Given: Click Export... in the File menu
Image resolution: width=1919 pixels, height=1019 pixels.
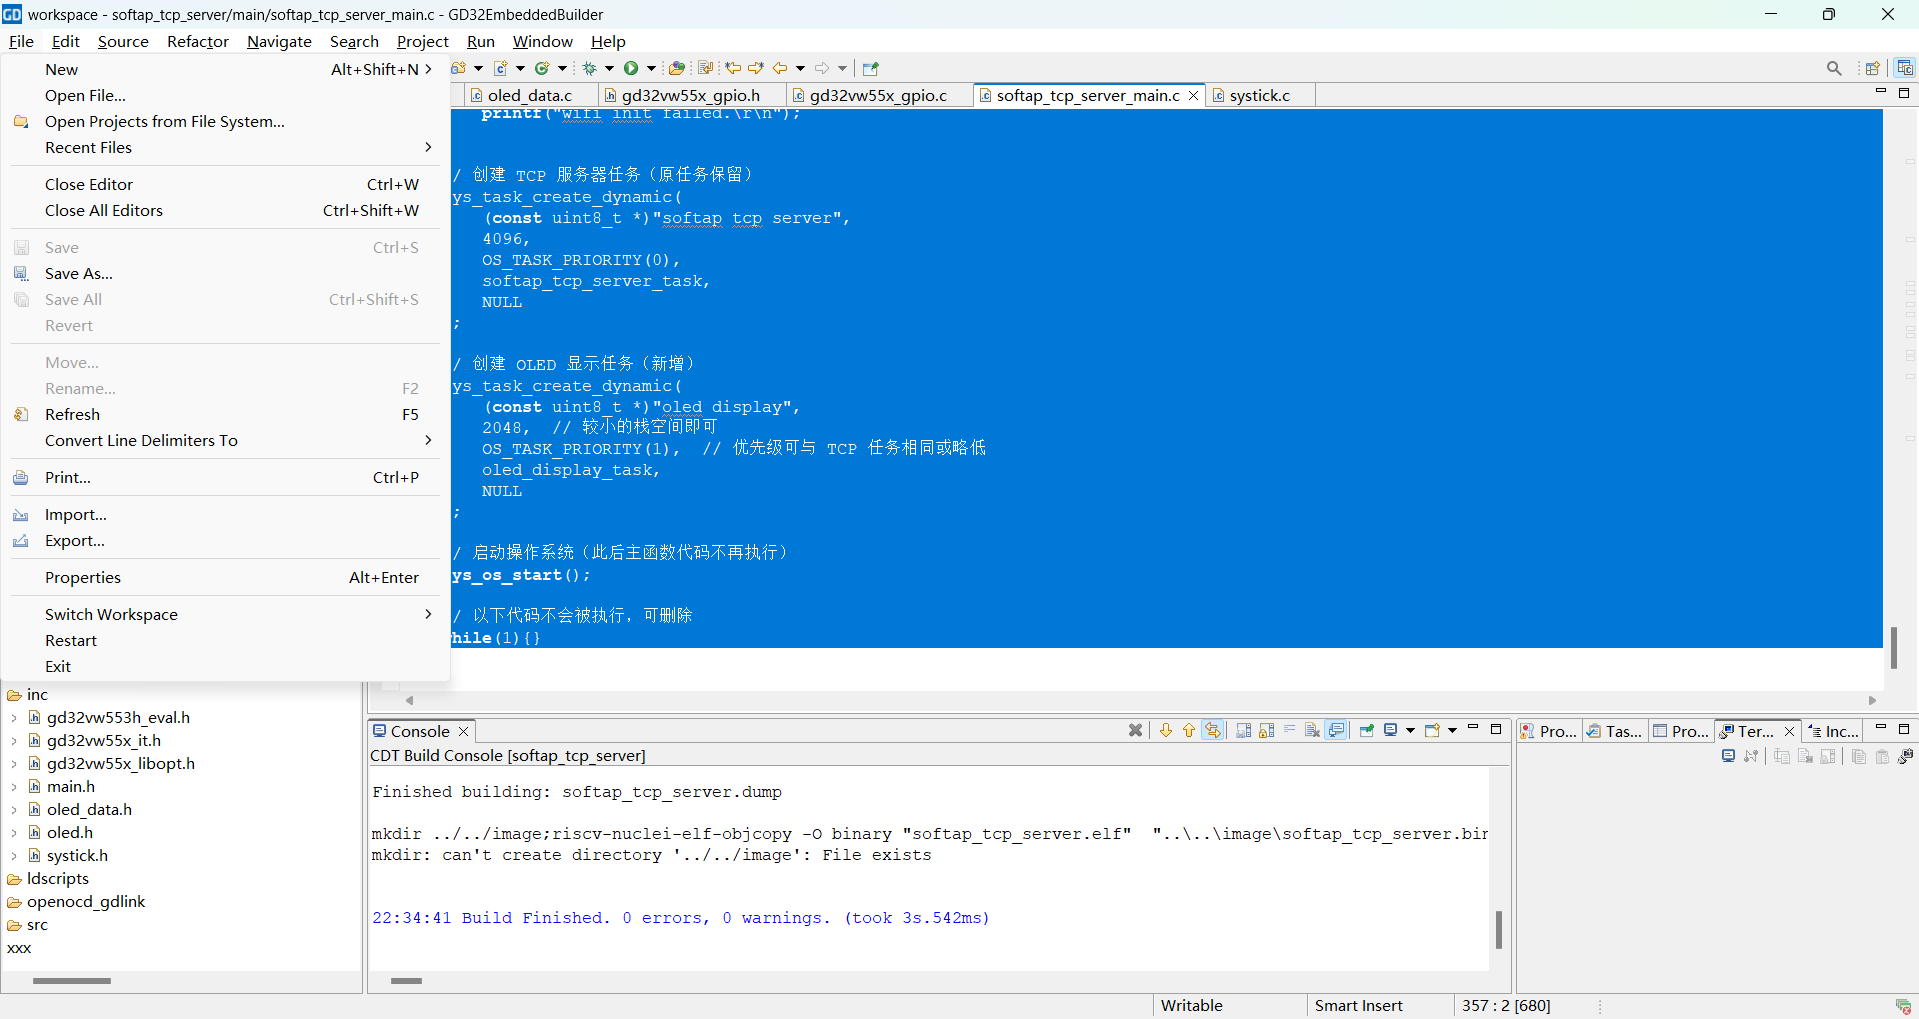Looking at the screenshot, I should pos(74,540).
